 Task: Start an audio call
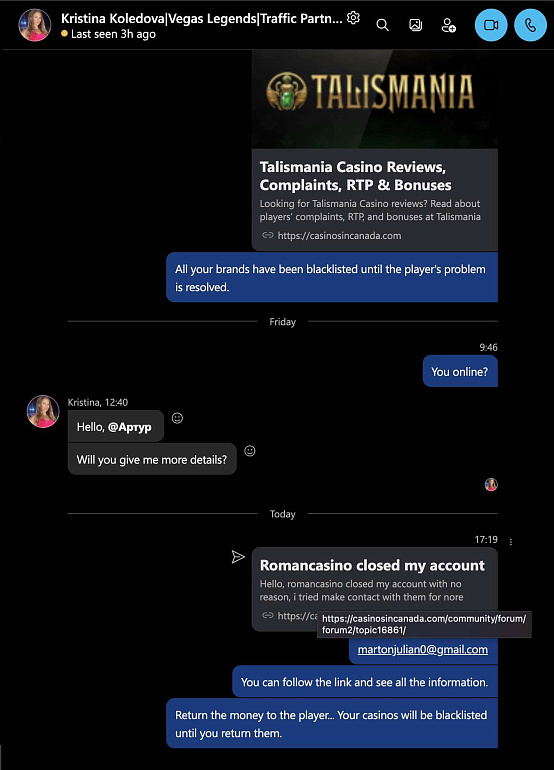pyautogui.click(x=530, y=25)
